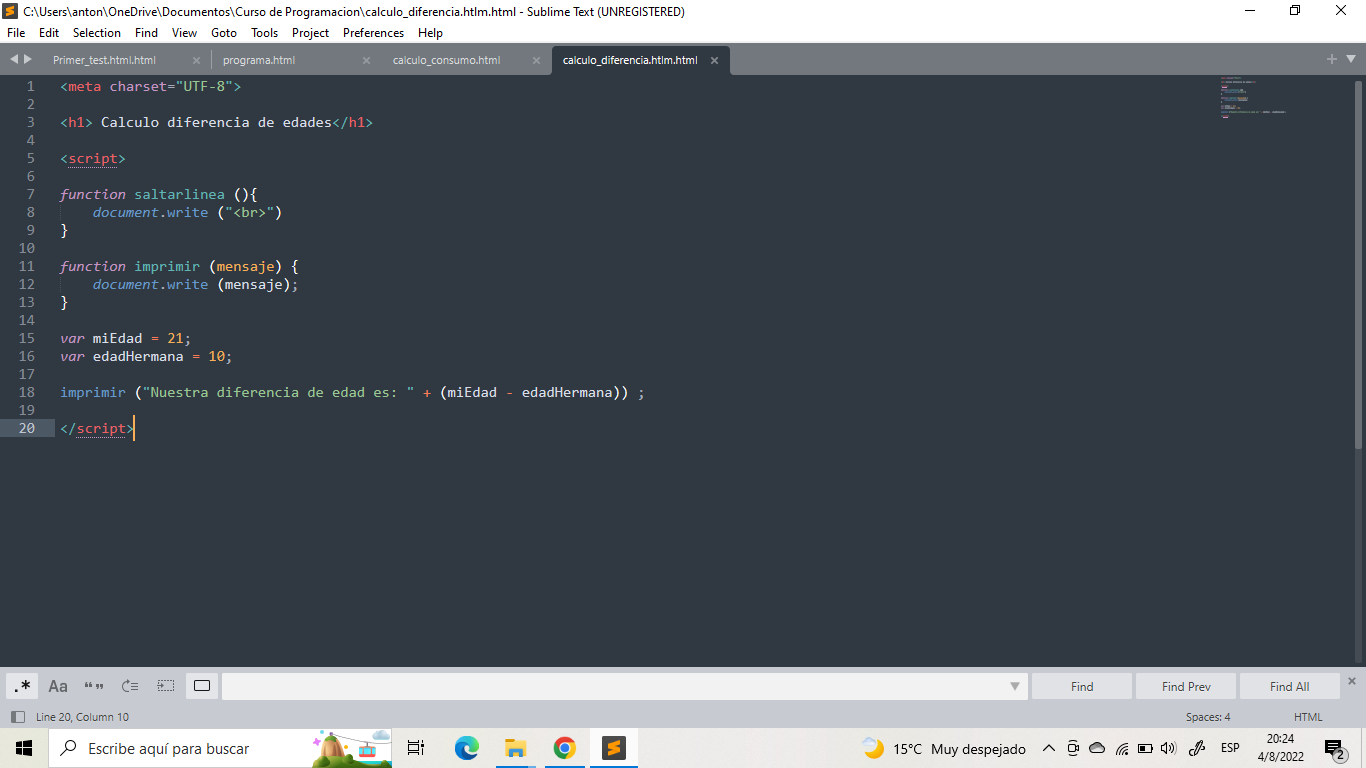The image size is (1366, 768).
Task: Toggle regular expression search mode
Action: coord(23,686)
